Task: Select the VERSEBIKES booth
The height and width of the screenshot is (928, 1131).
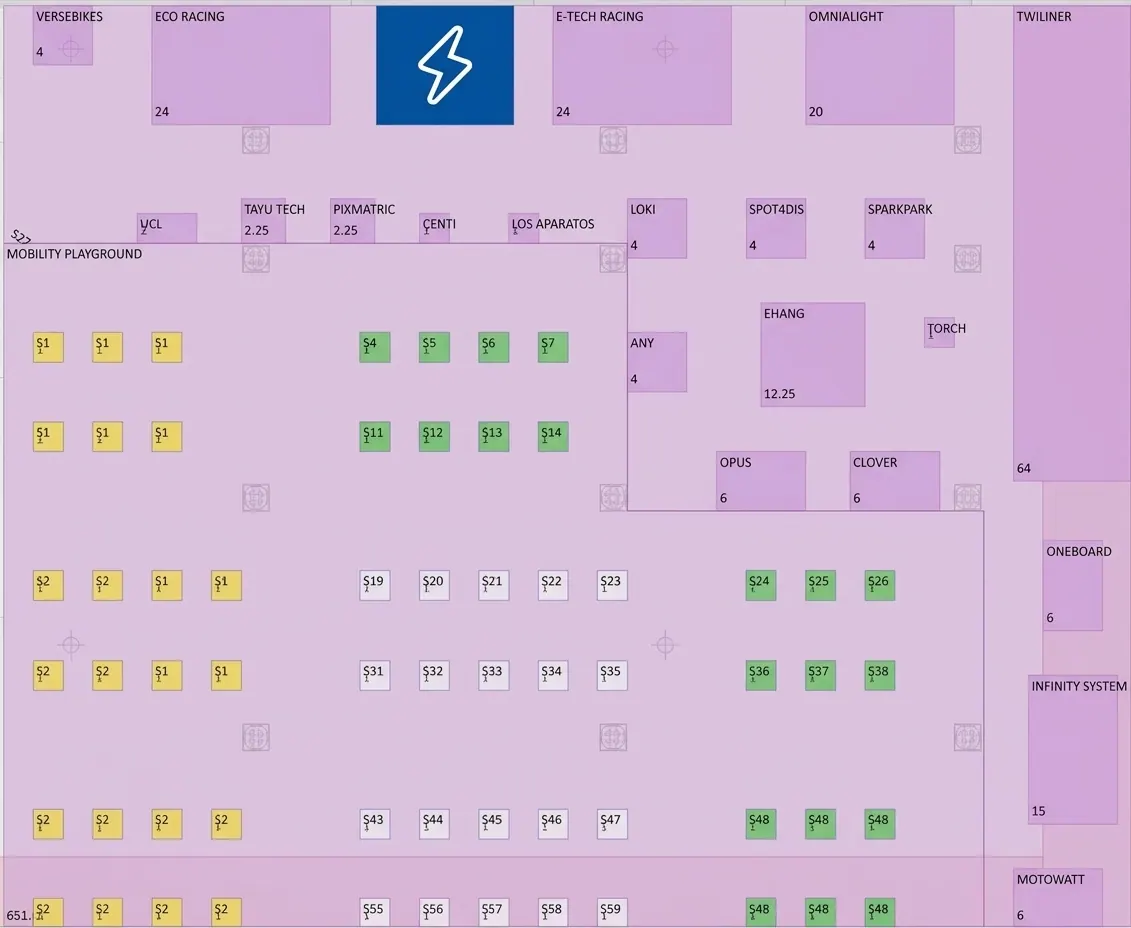Action: point(63,35)
